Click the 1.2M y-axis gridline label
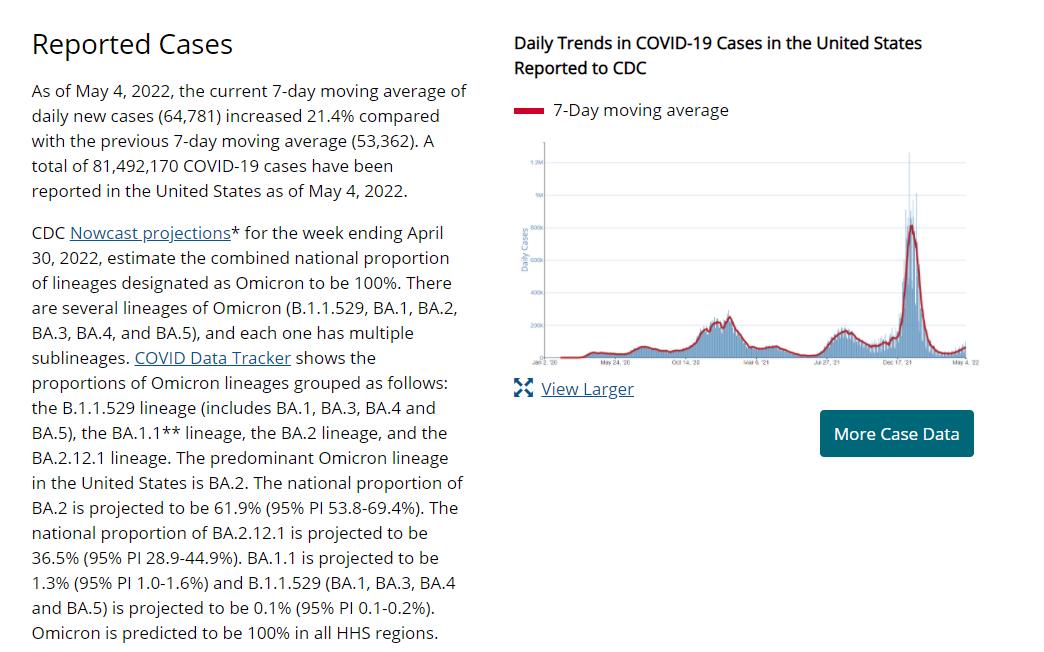The width and height of the screenshot is (1044, 652). pos(537,163)
